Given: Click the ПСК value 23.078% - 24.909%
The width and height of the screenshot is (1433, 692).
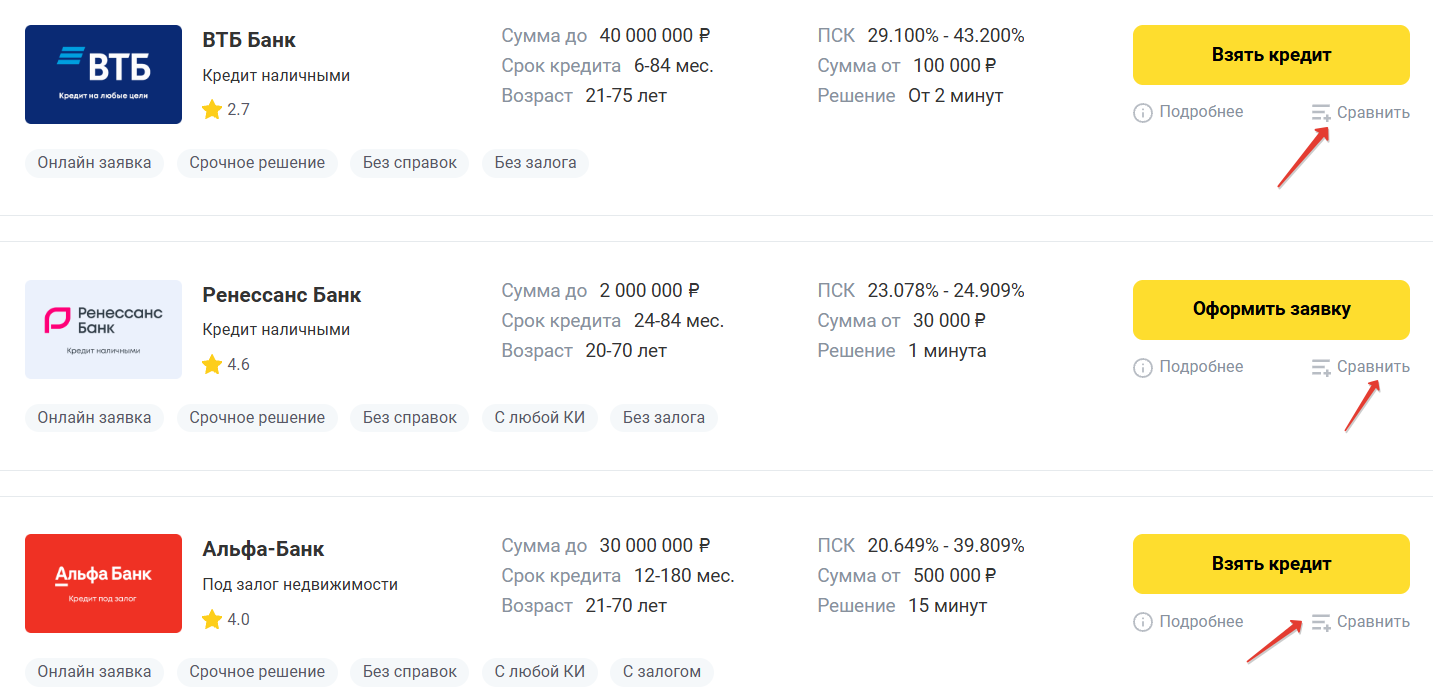Looking at the screenshot, I should pos(946,291).
